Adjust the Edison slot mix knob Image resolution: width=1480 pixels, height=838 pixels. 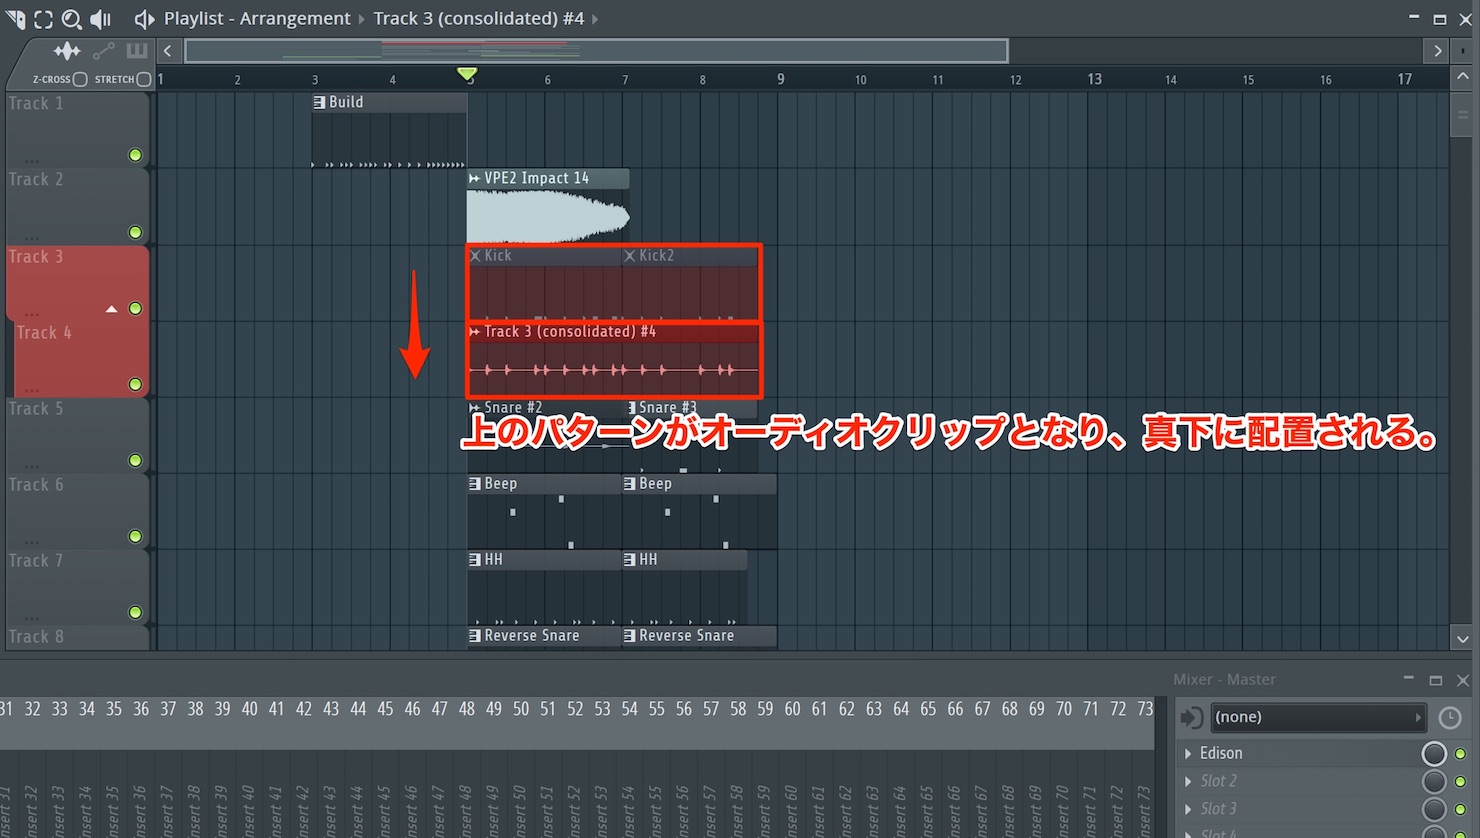coord(1434,753)
